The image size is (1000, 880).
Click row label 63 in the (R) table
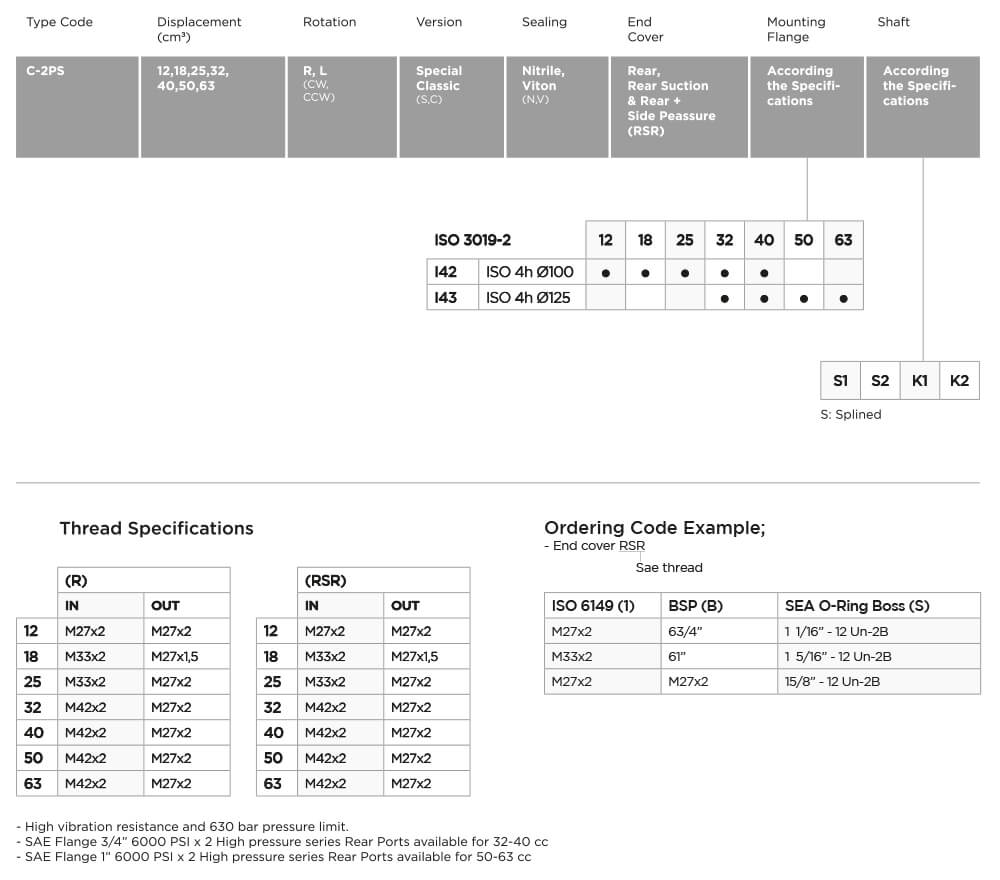click(x=37, y=784)
